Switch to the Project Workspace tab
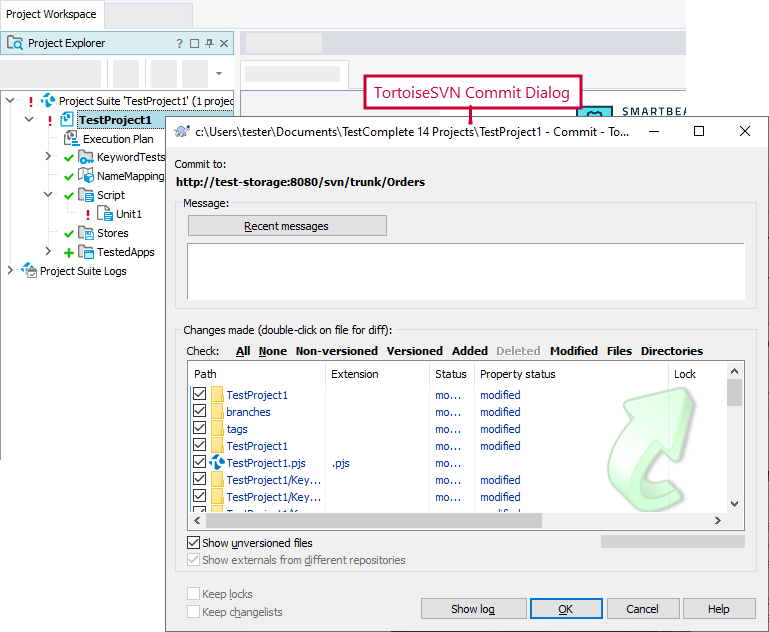 coord(51,14)
